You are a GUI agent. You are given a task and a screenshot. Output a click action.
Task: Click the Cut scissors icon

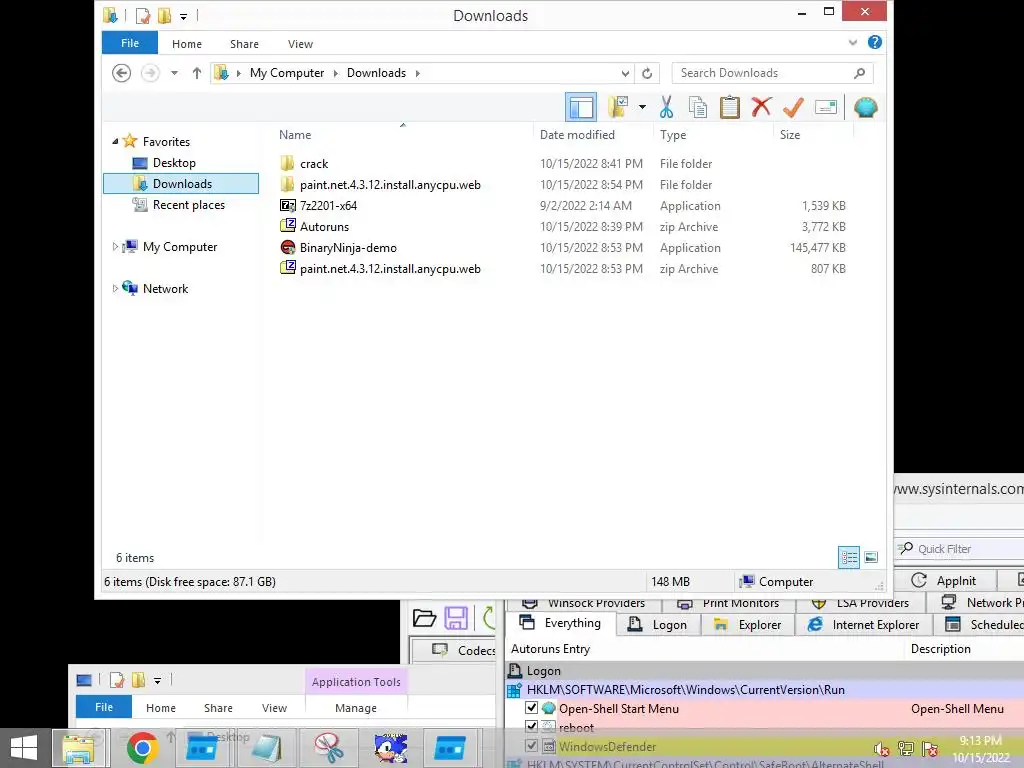666,107
